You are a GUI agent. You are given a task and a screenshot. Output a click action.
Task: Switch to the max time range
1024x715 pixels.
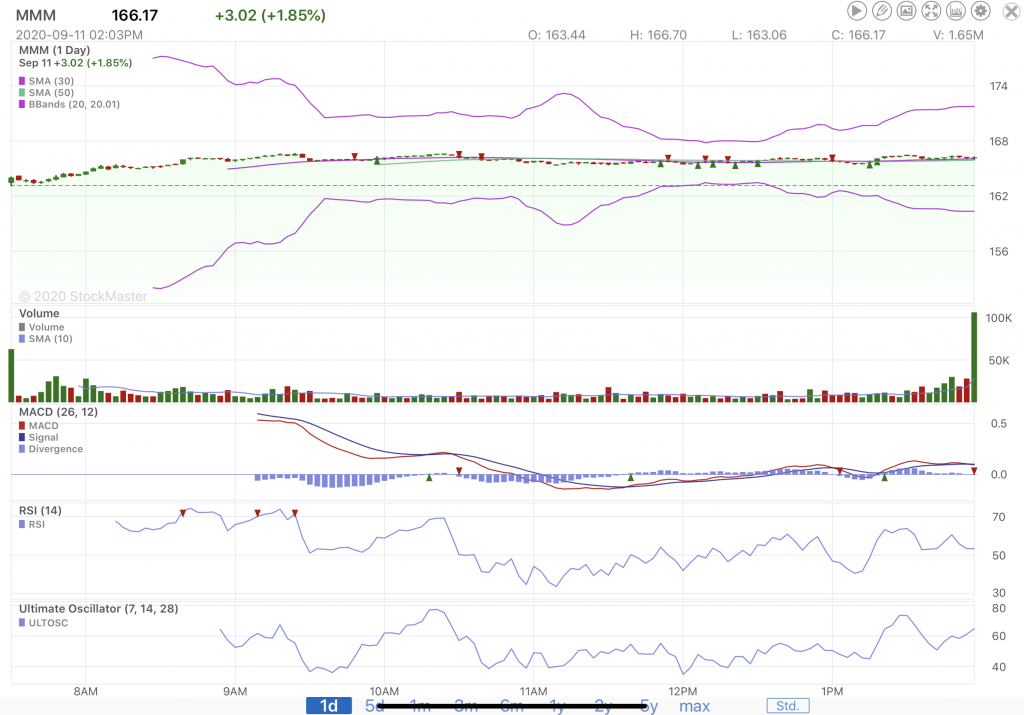coord(694,706)
